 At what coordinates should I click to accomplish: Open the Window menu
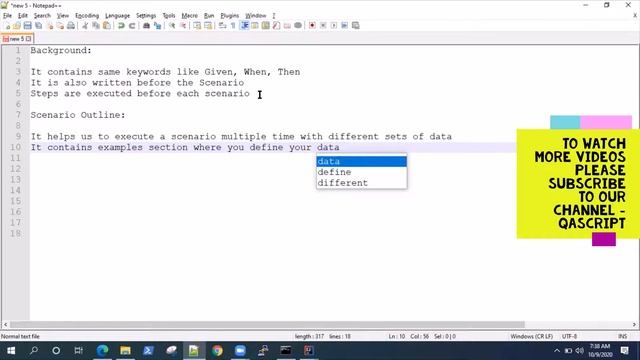point(256,16)
